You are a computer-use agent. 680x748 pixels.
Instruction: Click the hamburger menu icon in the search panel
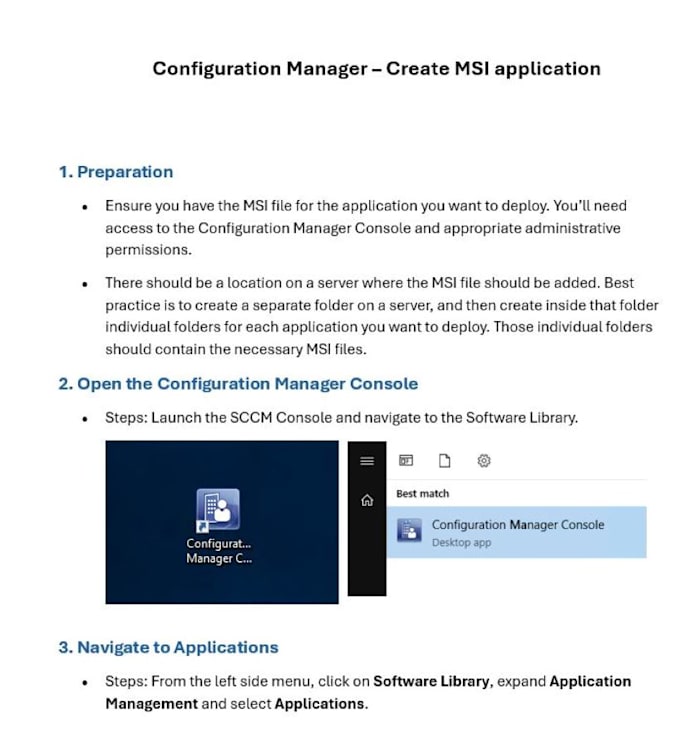[x=367, y=461]
